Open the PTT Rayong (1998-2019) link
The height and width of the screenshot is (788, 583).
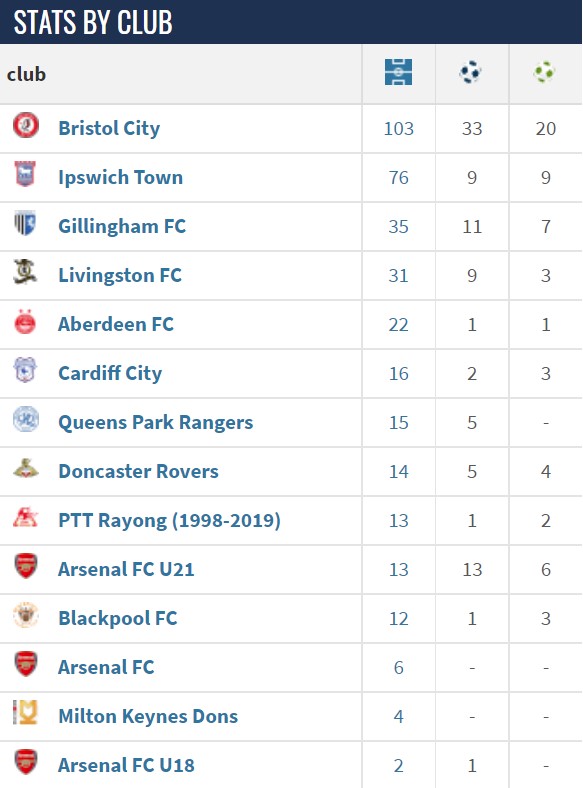pyautogui.click(x=169, y=521)
